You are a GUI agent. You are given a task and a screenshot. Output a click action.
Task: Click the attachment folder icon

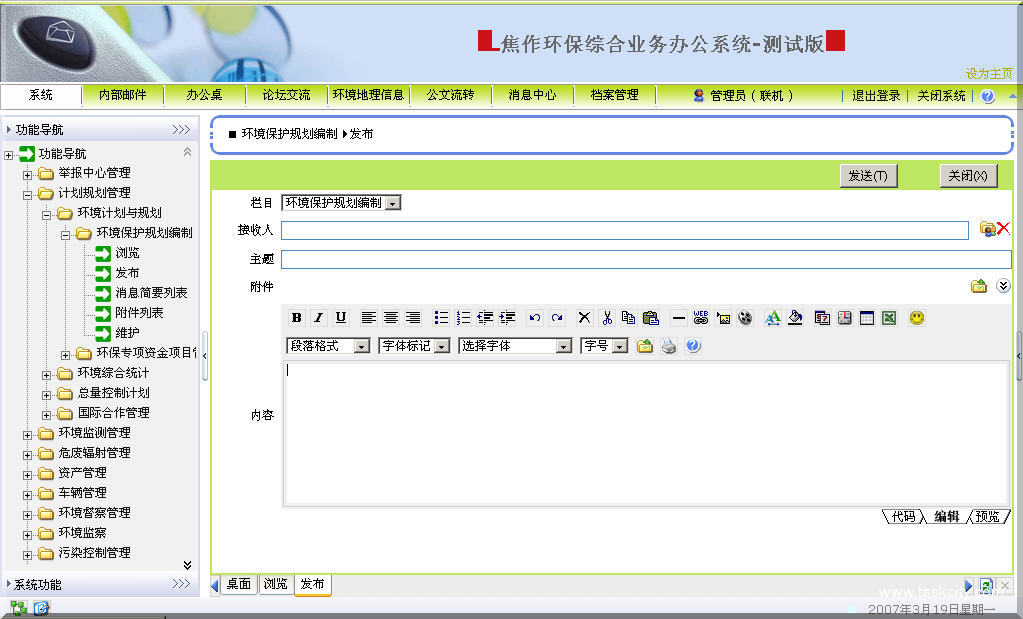coord(979,286)
